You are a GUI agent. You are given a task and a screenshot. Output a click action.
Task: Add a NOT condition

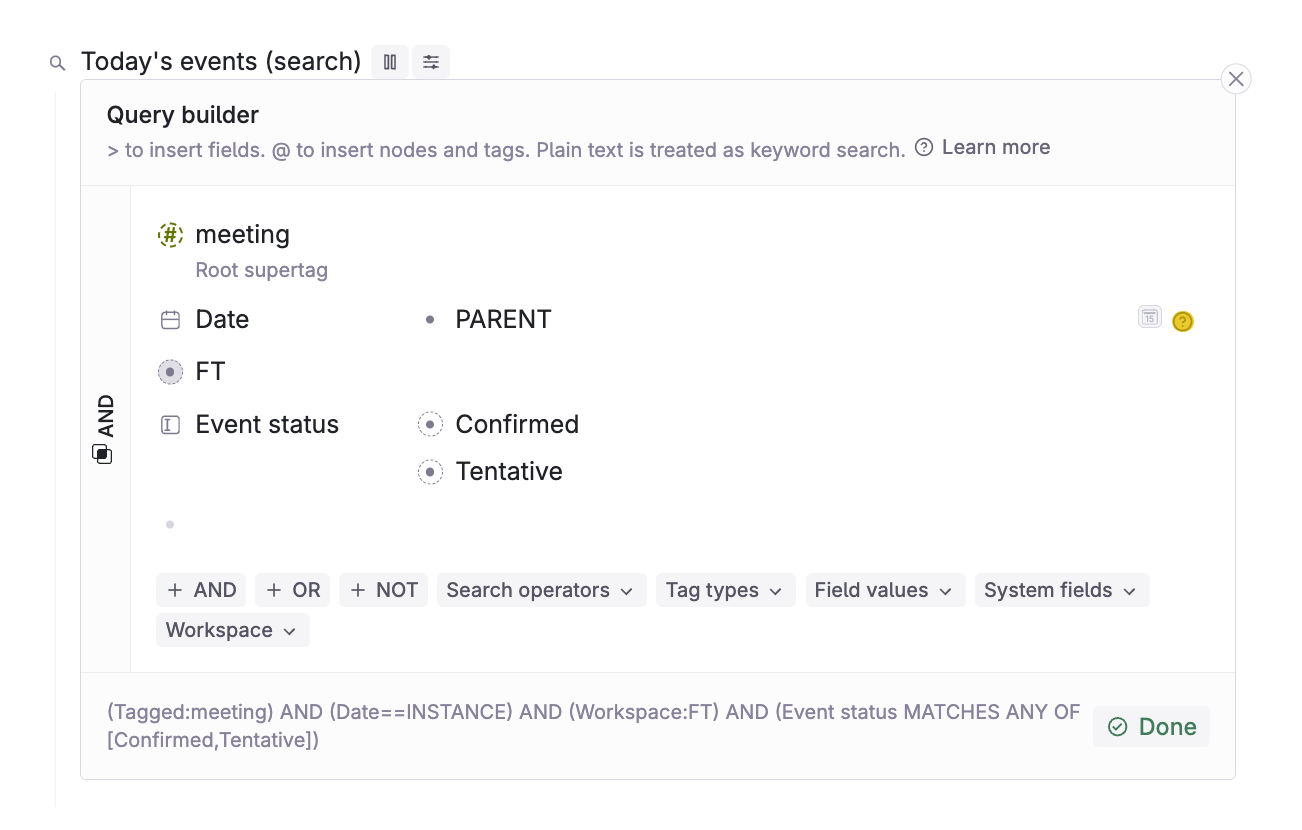[x=384, y=590]
